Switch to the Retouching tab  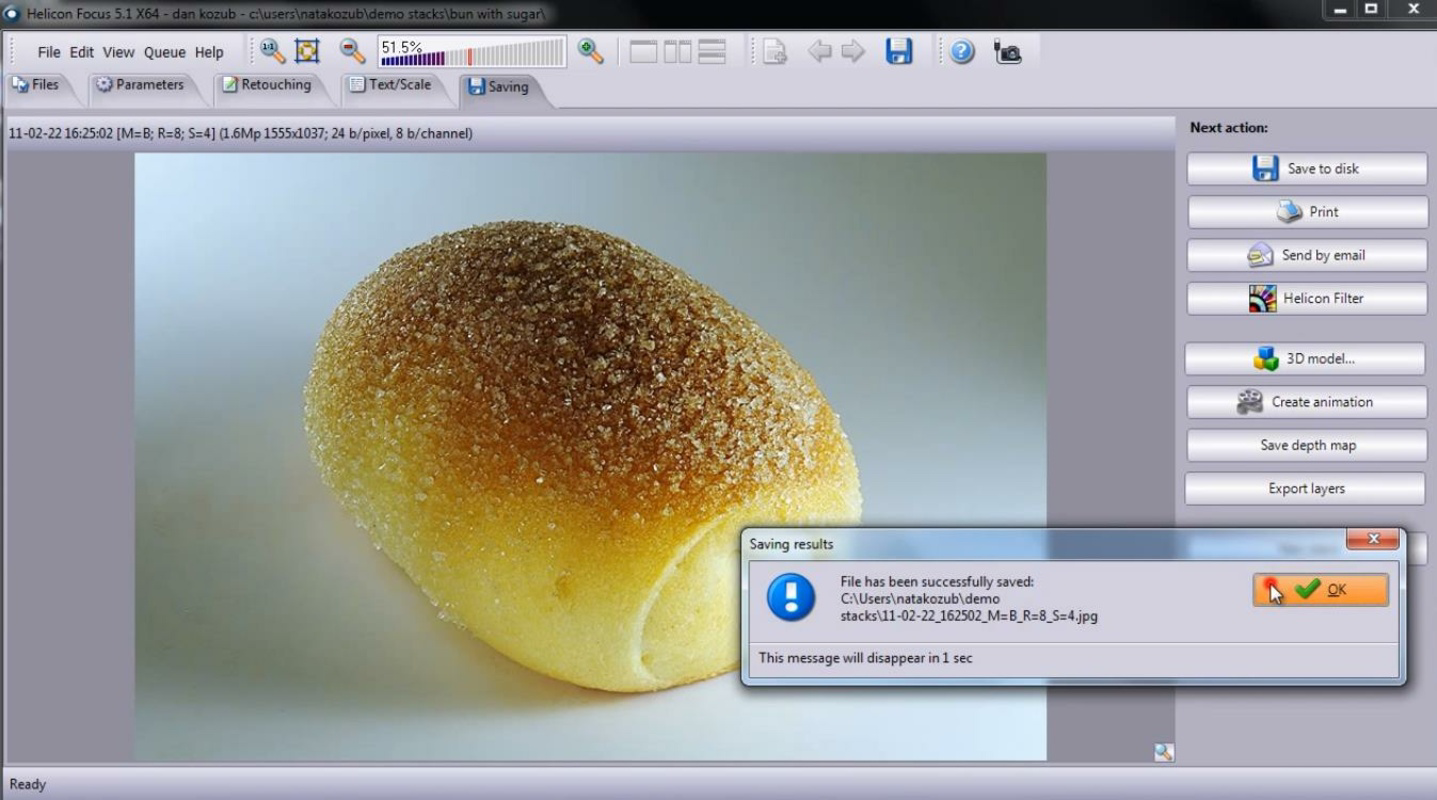pos(274,86)
